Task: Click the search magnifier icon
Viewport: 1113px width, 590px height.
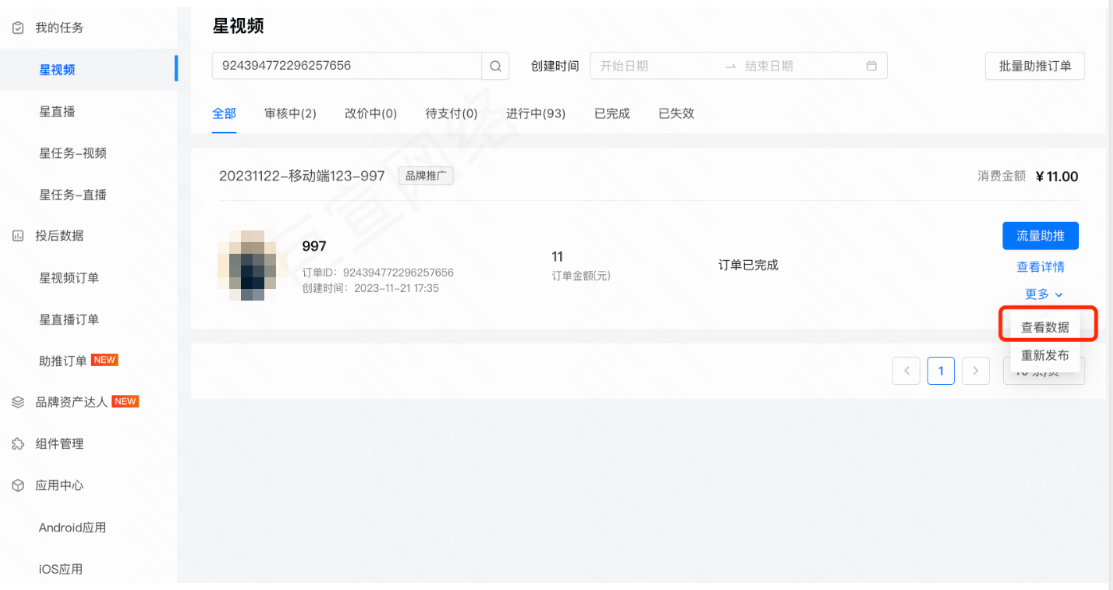Action: tap(495, 66)
